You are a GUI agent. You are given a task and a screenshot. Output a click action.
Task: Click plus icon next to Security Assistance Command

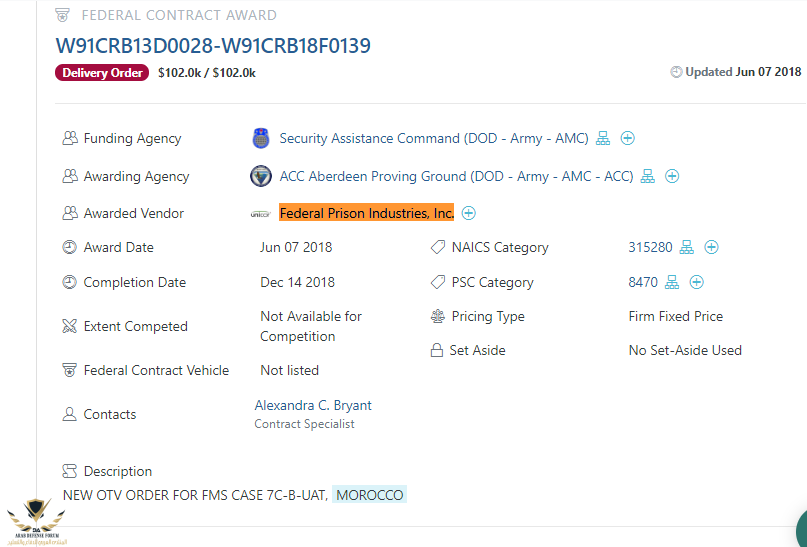coord(627,138)
